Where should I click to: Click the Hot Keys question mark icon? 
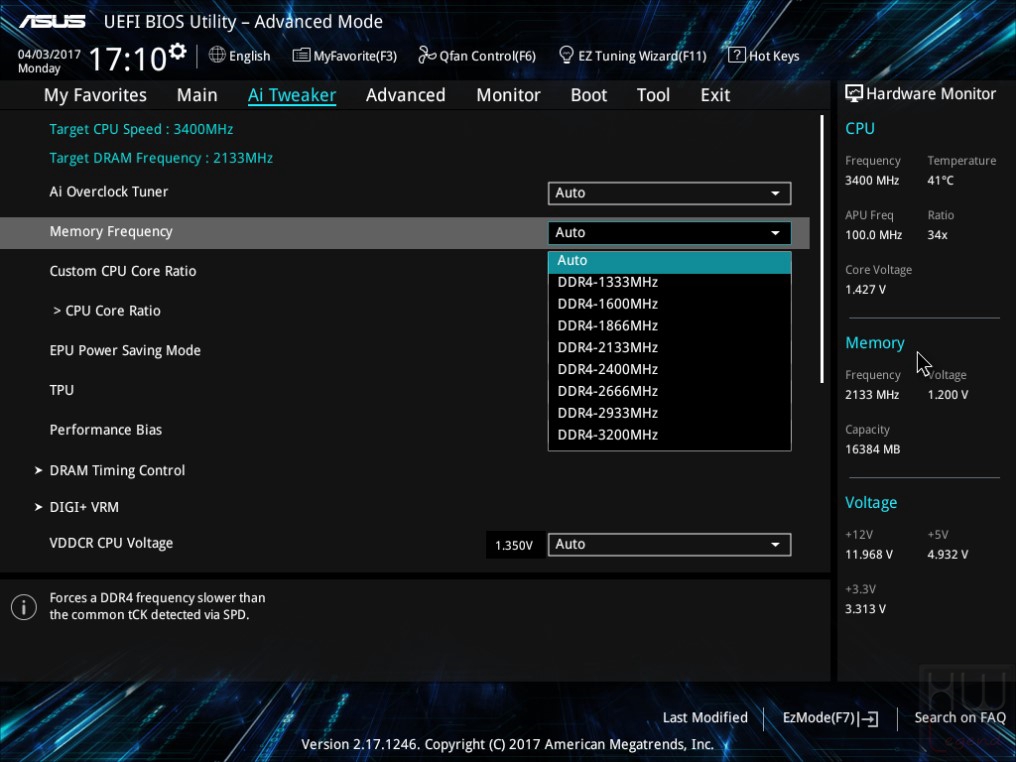736,55
